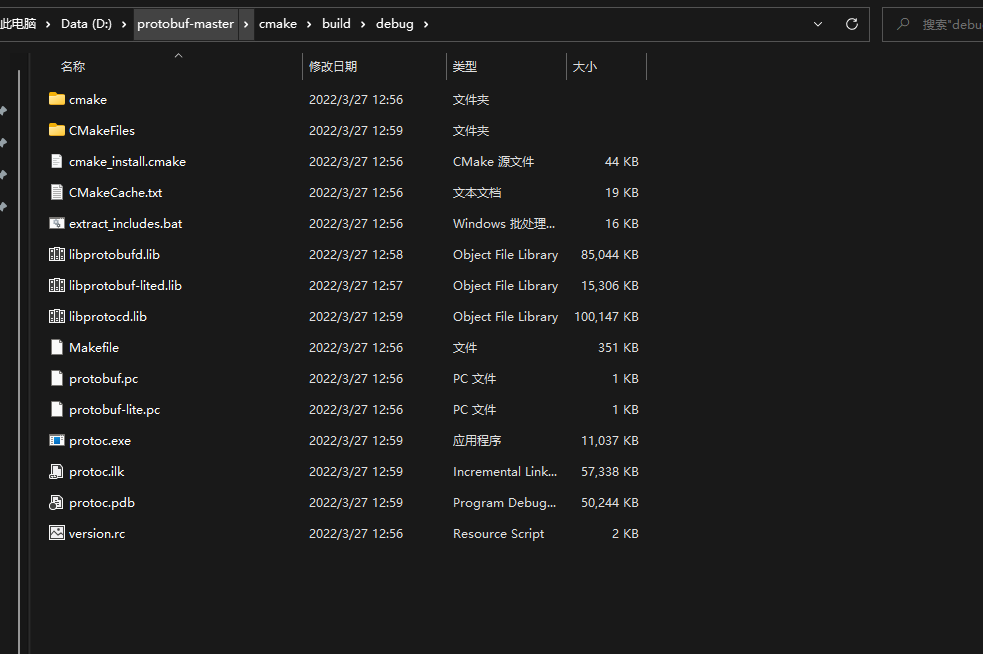Open address bar history dropdown
The height and width of the screenshot is (654, 983).
pos(817,24)
